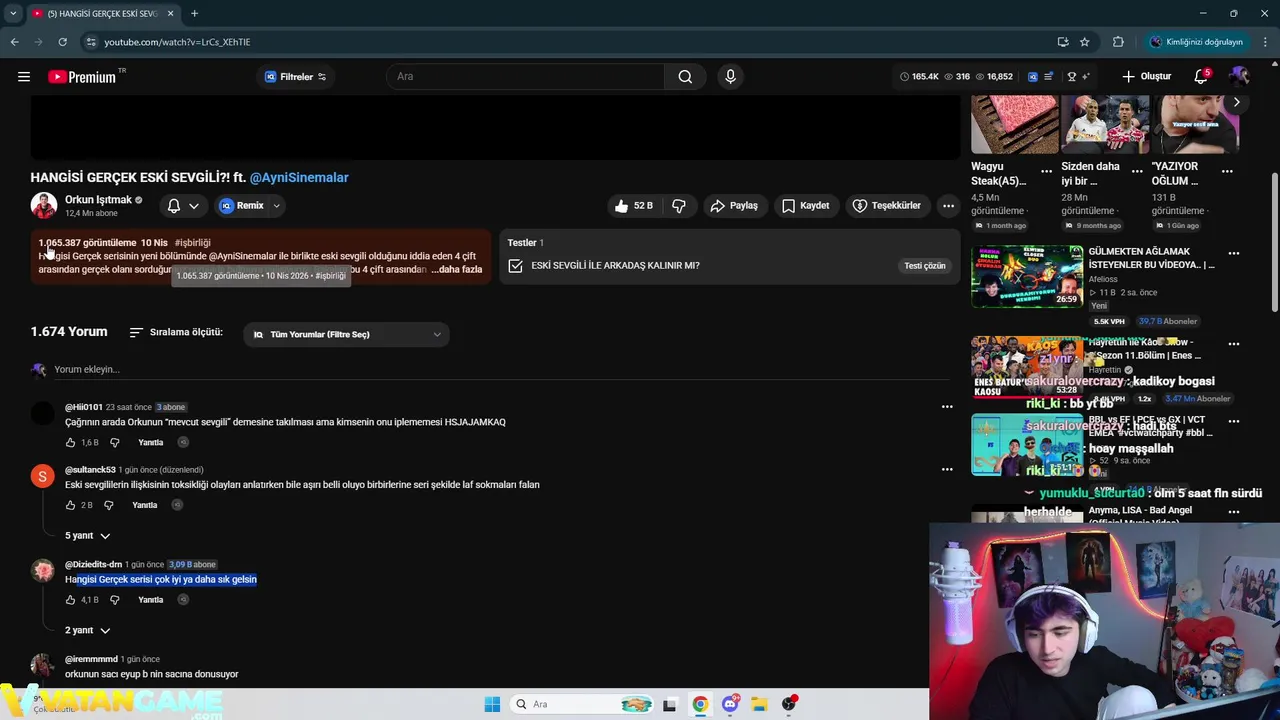1280x720 pixels.
Task: Like the comment by @sultanck53
Action: tap(70, 505)
